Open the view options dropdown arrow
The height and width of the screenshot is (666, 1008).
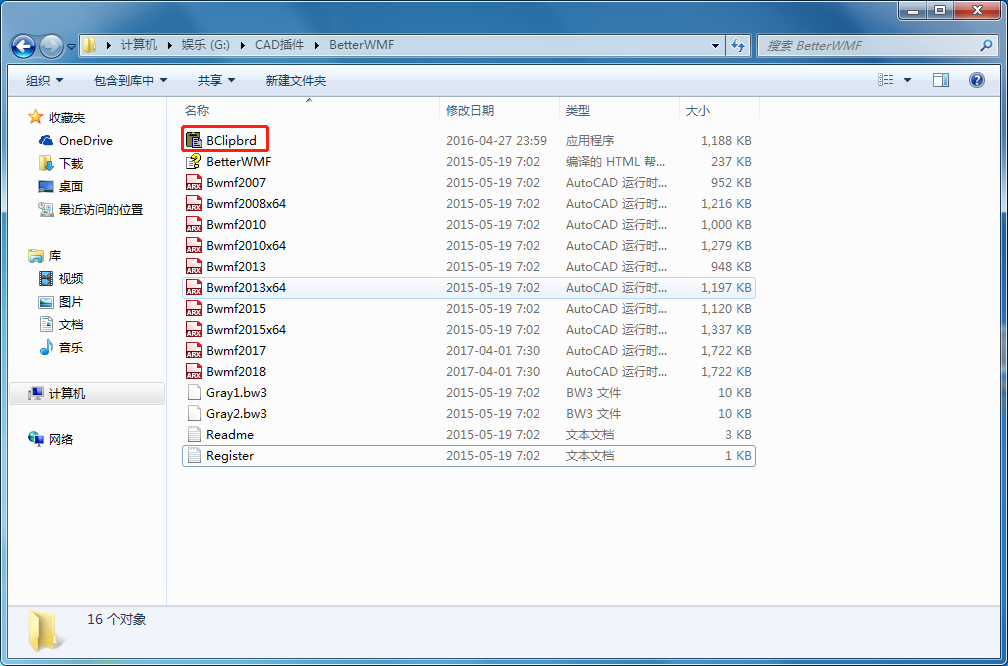[907, 80]
